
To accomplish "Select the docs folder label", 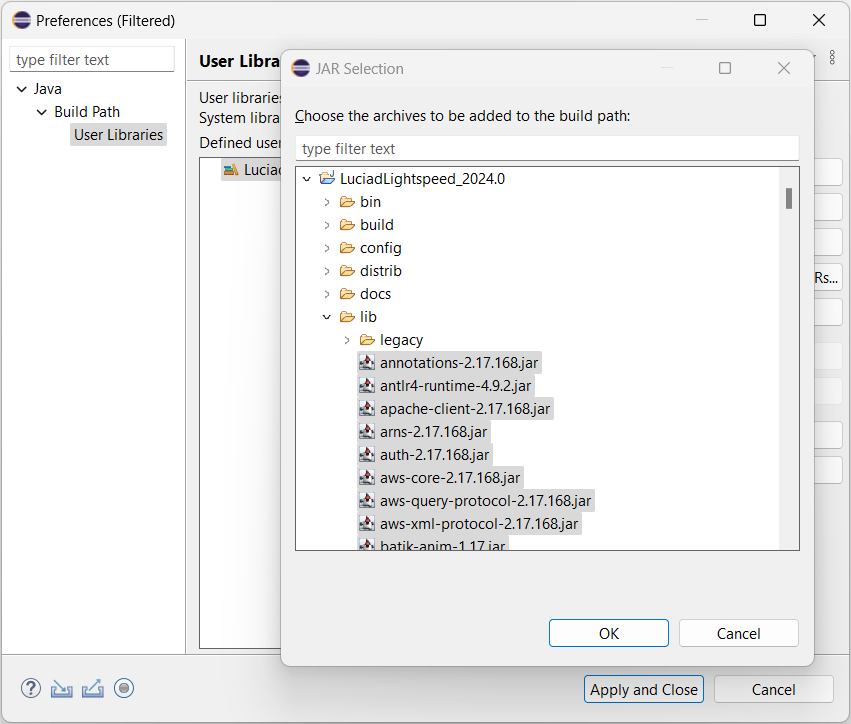I will [375, 294].
